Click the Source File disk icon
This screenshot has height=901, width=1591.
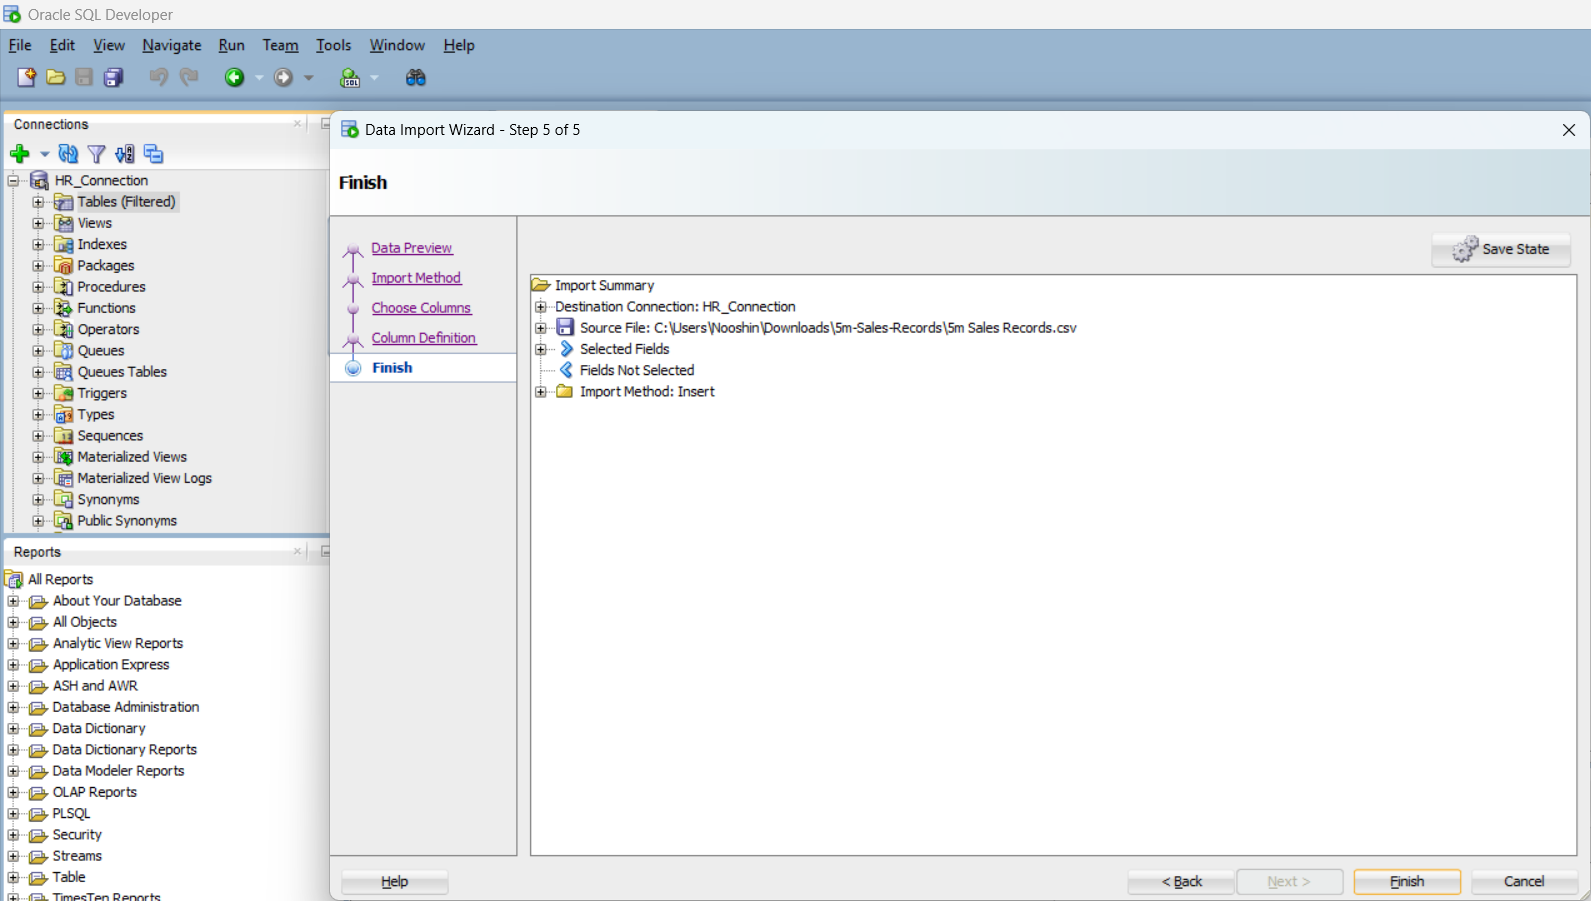tap(565, 327)
